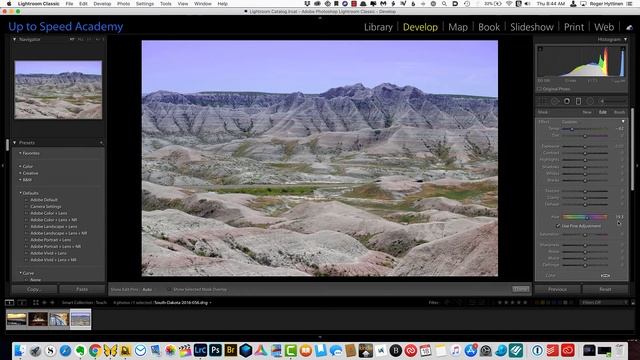Image resolution: width=640 pixels, height=360 pixels.
Task: Switch to the Web module
Action: pyautogui.click(x=604, y=27)
